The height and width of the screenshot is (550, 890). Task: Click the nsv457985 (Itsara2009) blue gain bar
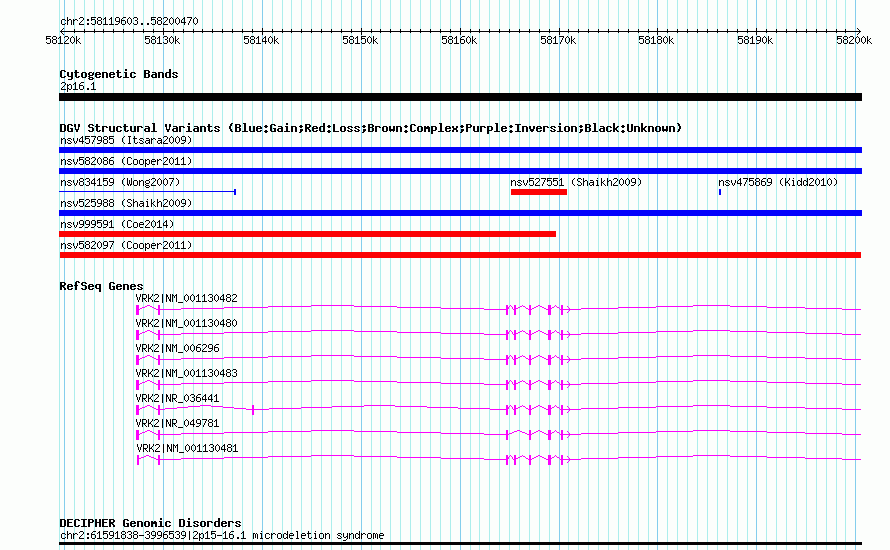click(x=460, y=150)
